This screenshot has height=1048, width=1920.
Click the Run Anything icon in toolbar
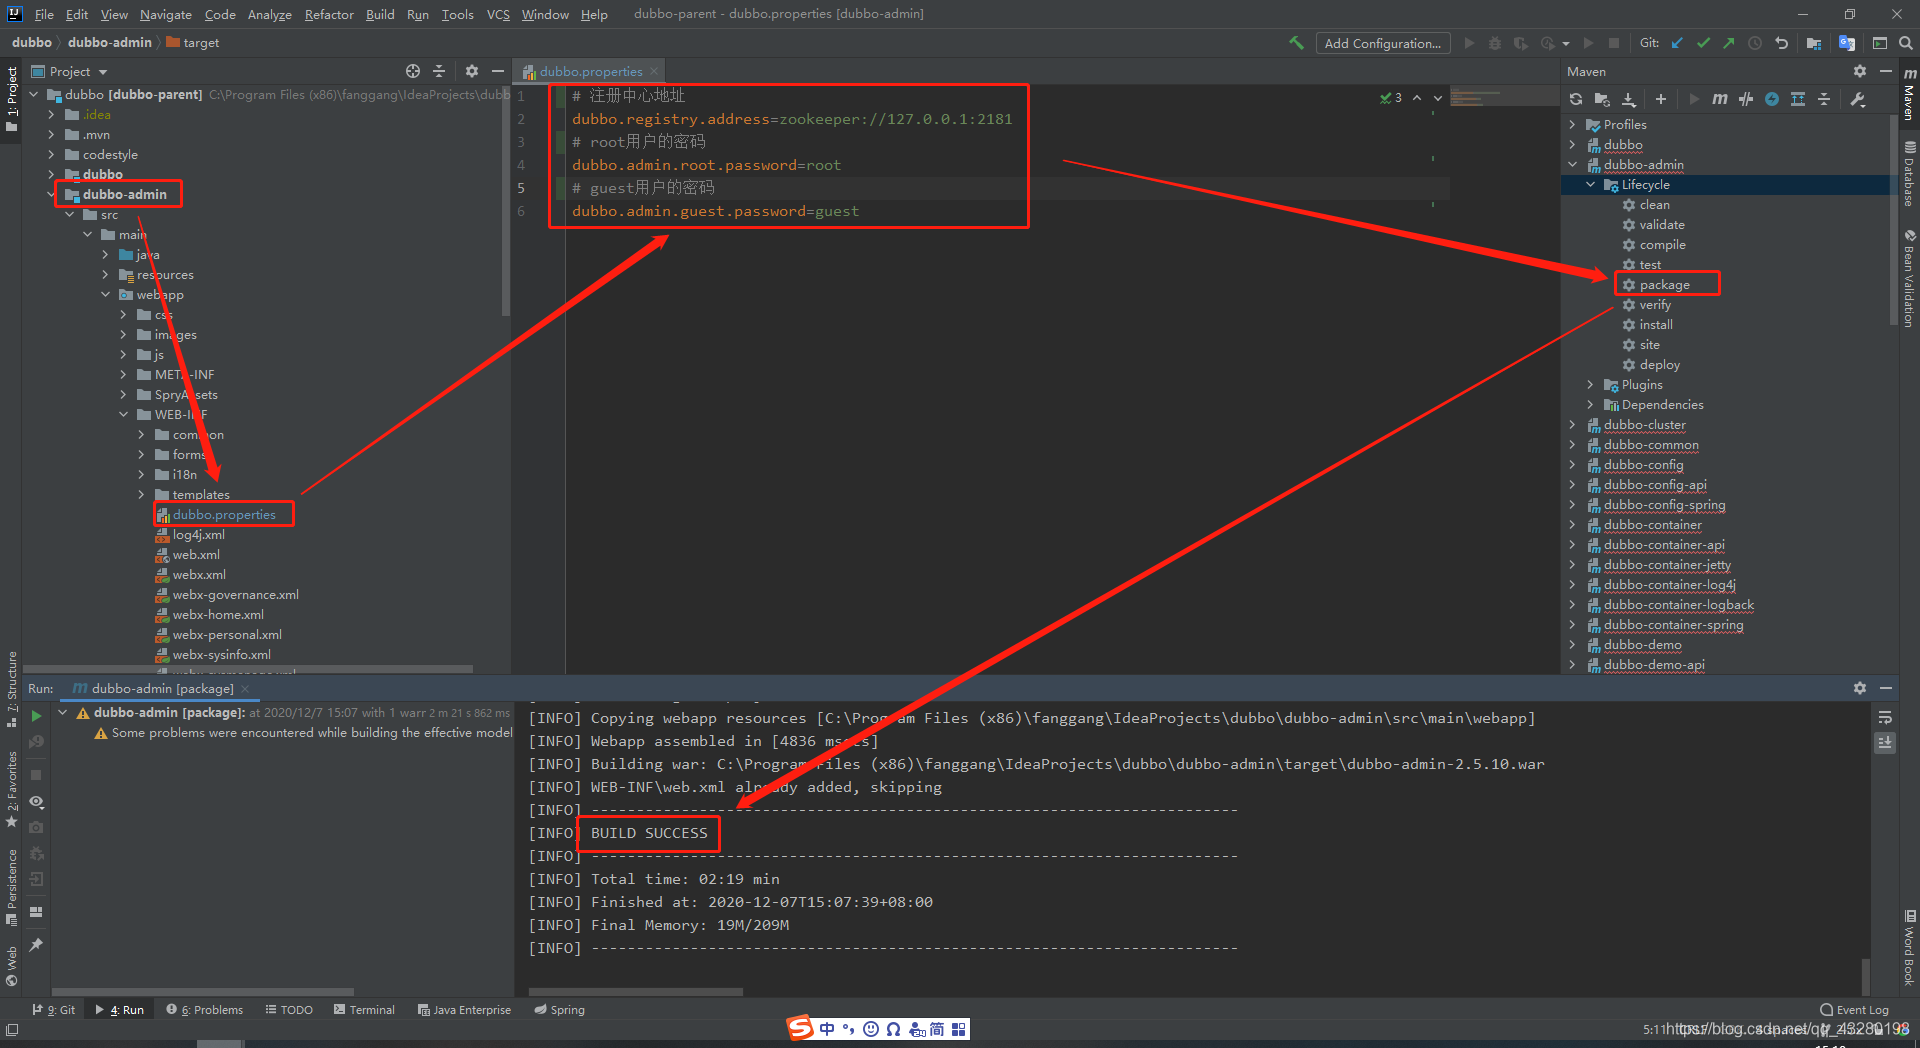click(1880, 43)
